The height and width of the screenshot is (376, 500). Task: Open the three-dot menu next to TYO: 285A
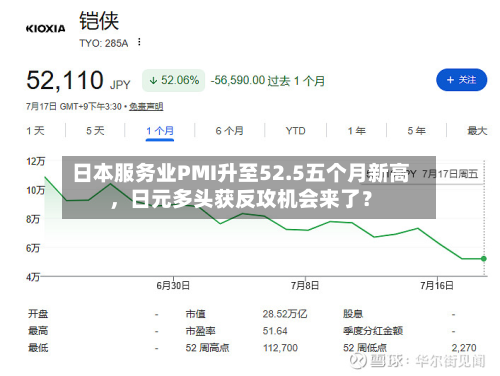139,42
